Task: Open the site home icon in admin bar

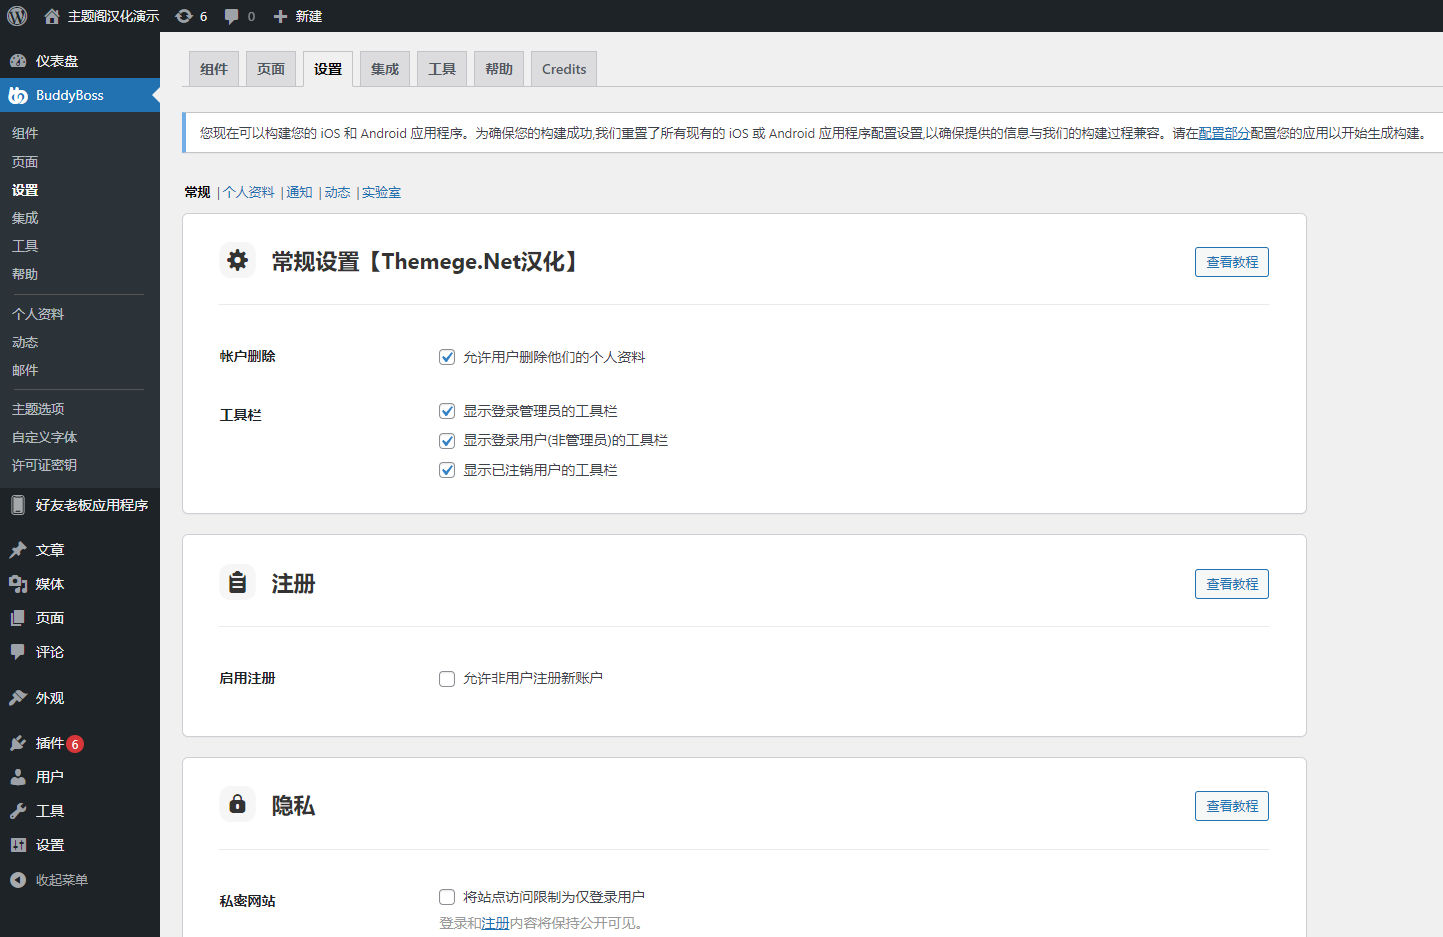Action: pyautogui.click(x=52, y=16)
